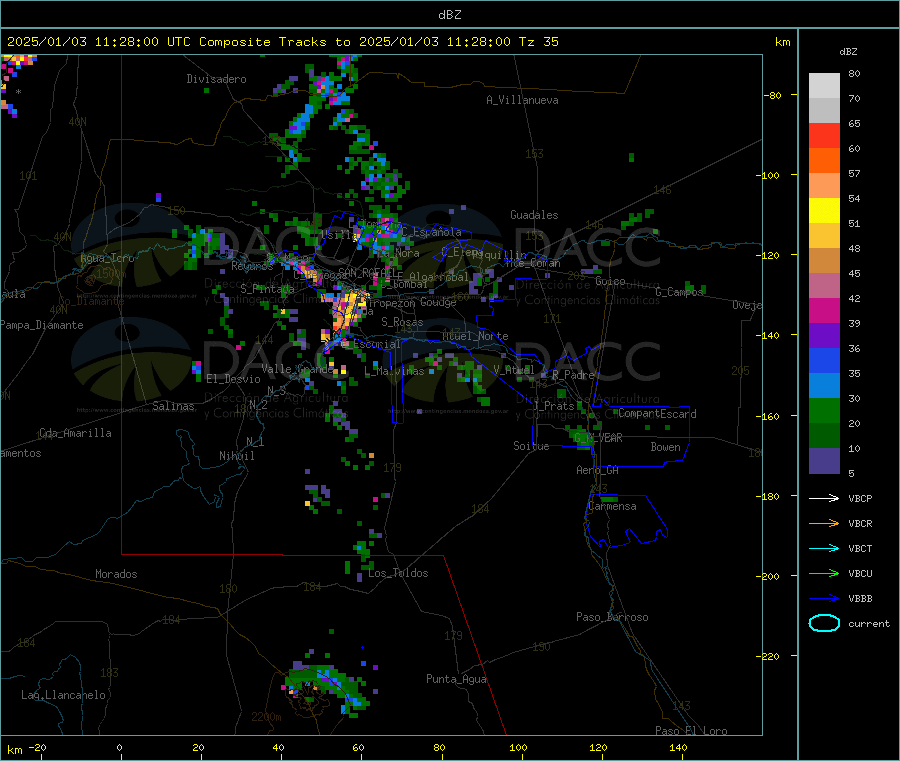Click the 'S_Rosas' map label
The image size is (900, 761).
(402, 322)
